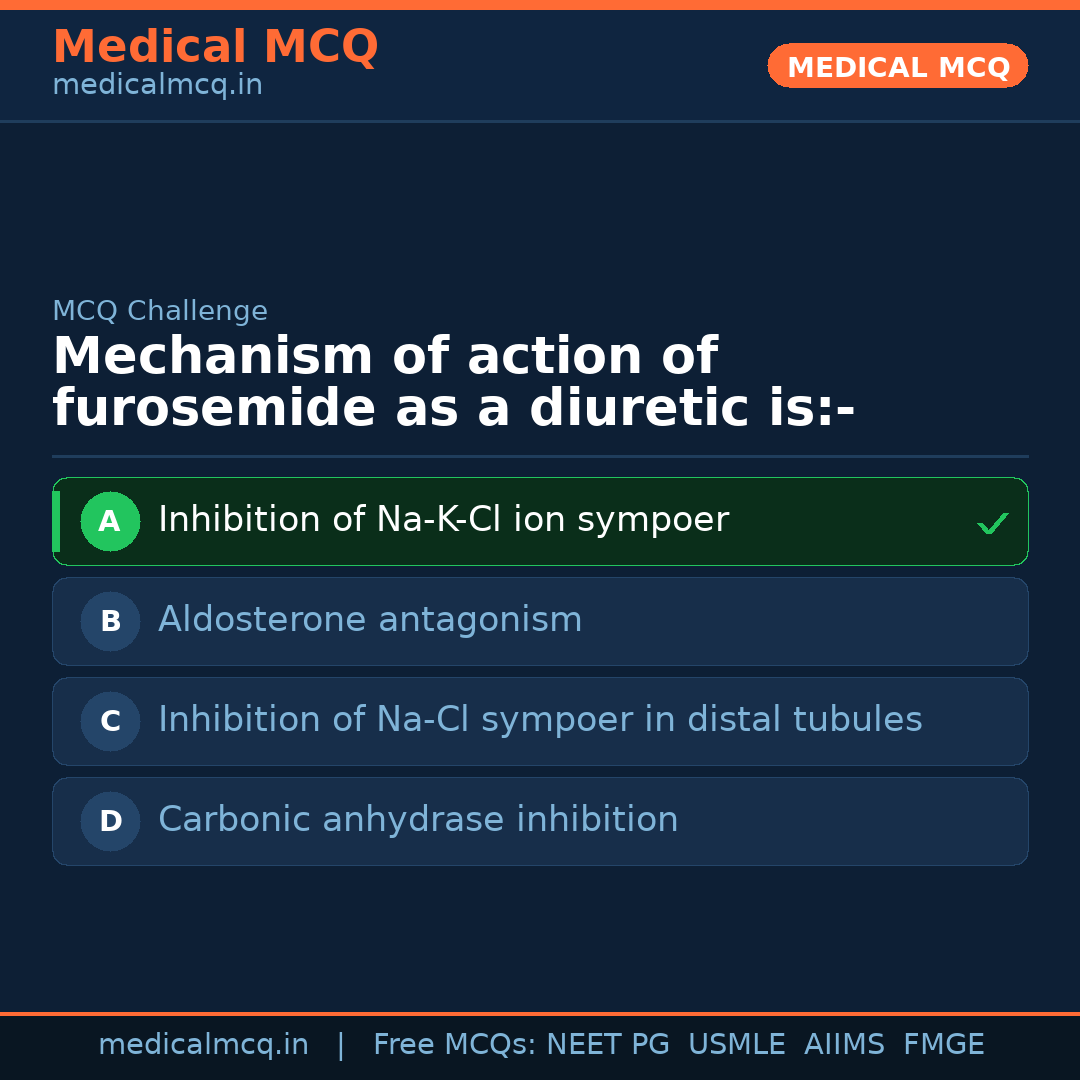Click the furosemide question heading
Viewport: 1080px width, 1080px height.
453,382
